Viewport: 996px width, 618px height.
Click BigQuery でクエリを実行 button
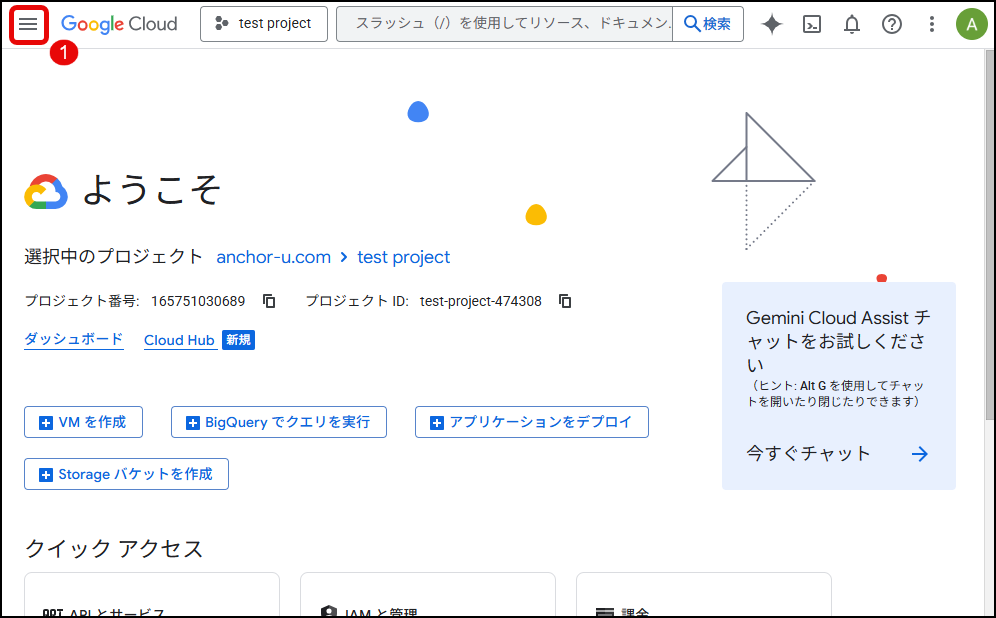pyautogui.click(x=279, y=422)
